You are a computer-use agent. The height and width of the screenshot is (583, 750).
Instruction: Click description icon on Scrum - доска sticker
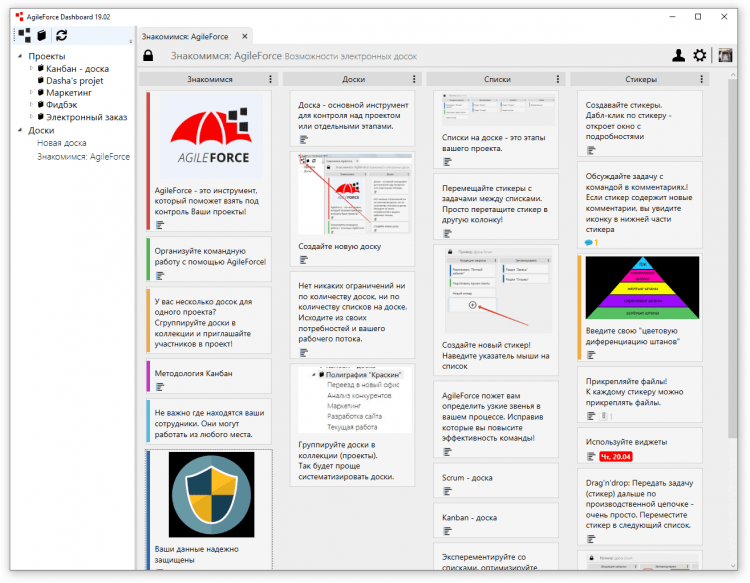point(447,491)
